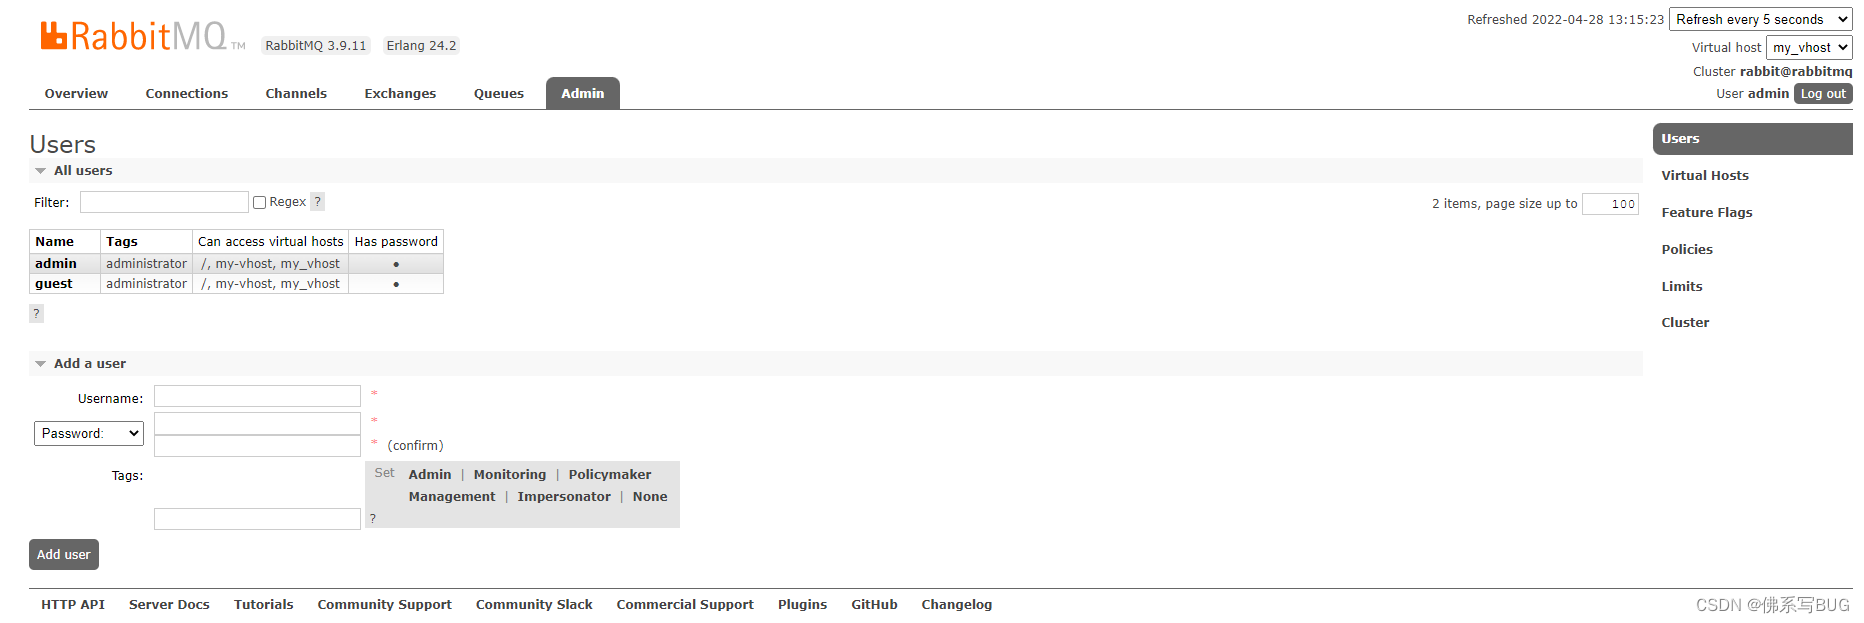This screenshot has width=1864, height=623.
Task: Click the Name column header
Action: [65, 241]
